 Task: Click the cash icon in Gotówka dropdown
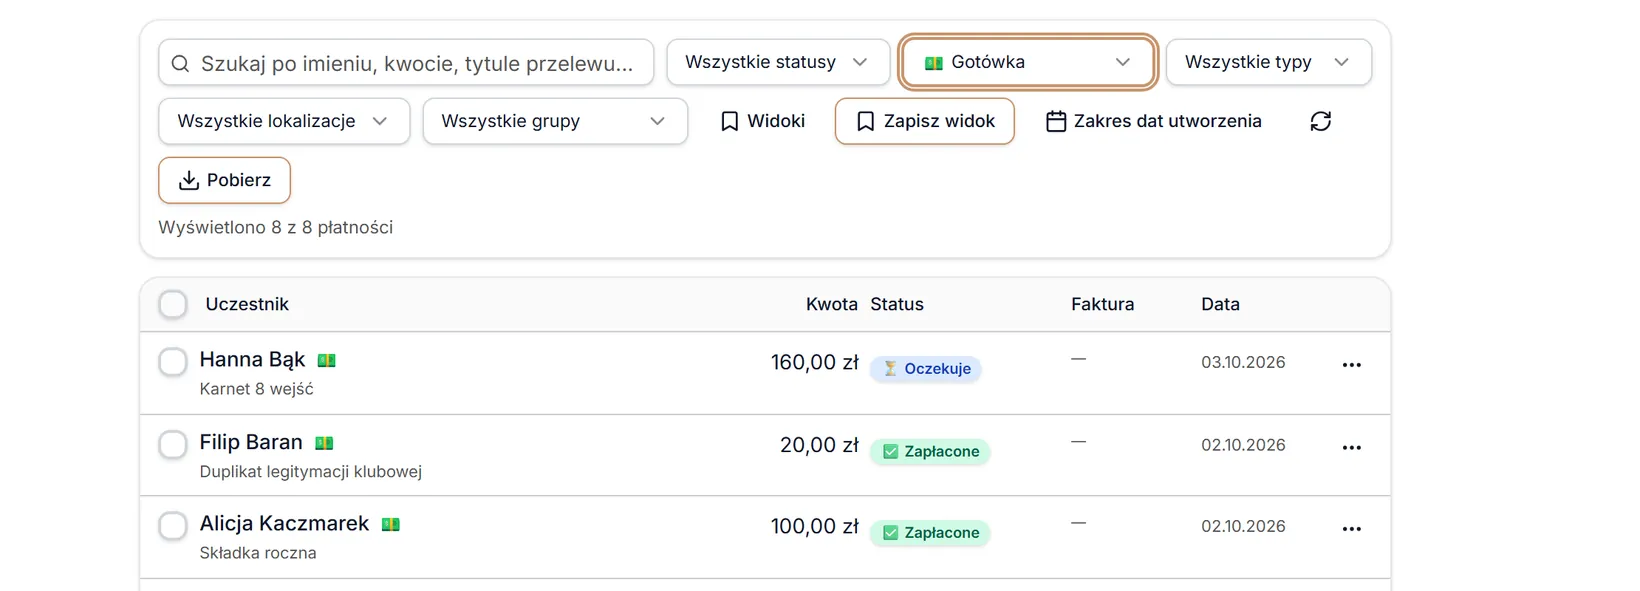934,63
